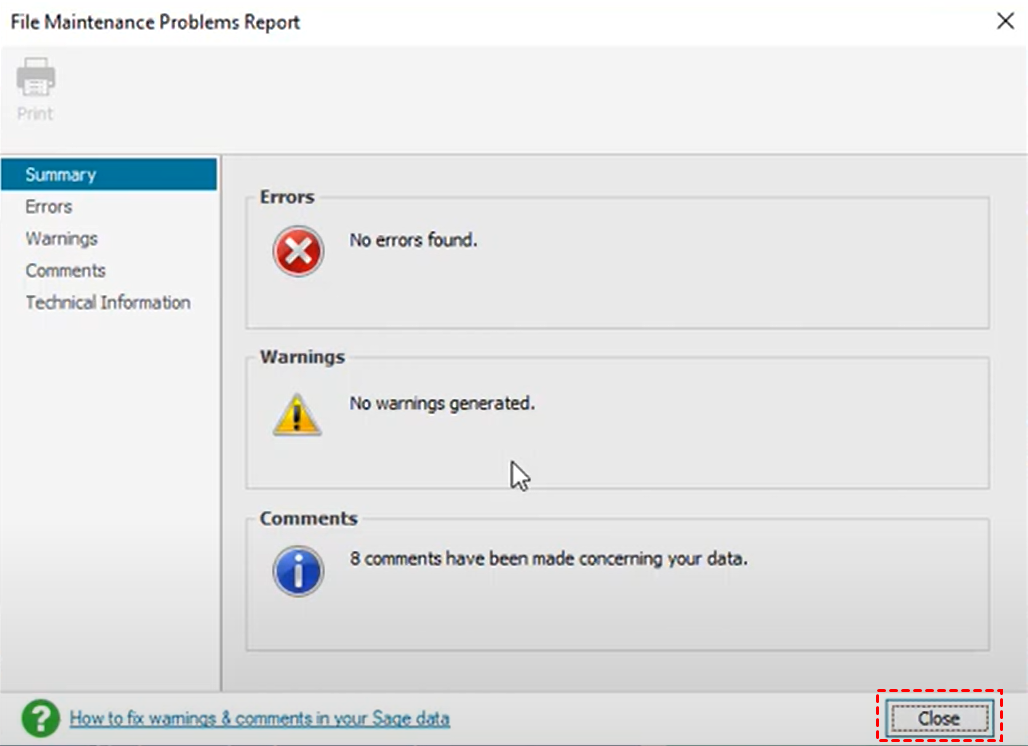Click the Print printer icon

(36, 78)
